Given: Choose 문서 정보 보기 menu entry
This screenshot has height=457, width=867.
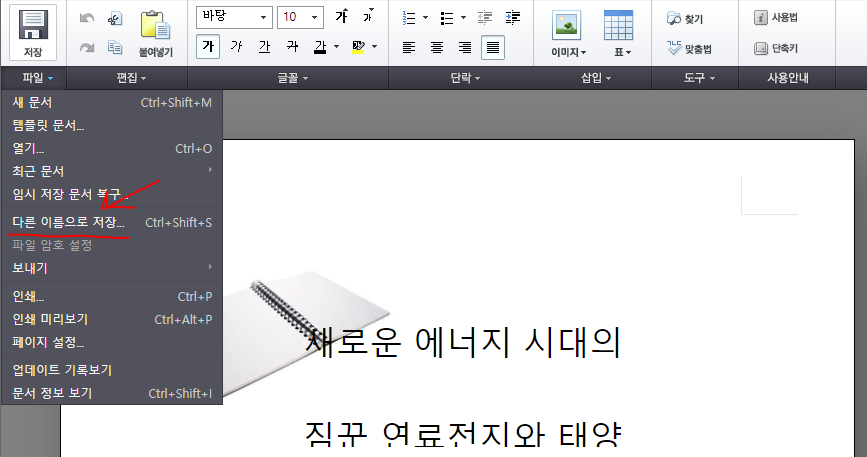Looking at the screenshot, I should coord(112,393).
